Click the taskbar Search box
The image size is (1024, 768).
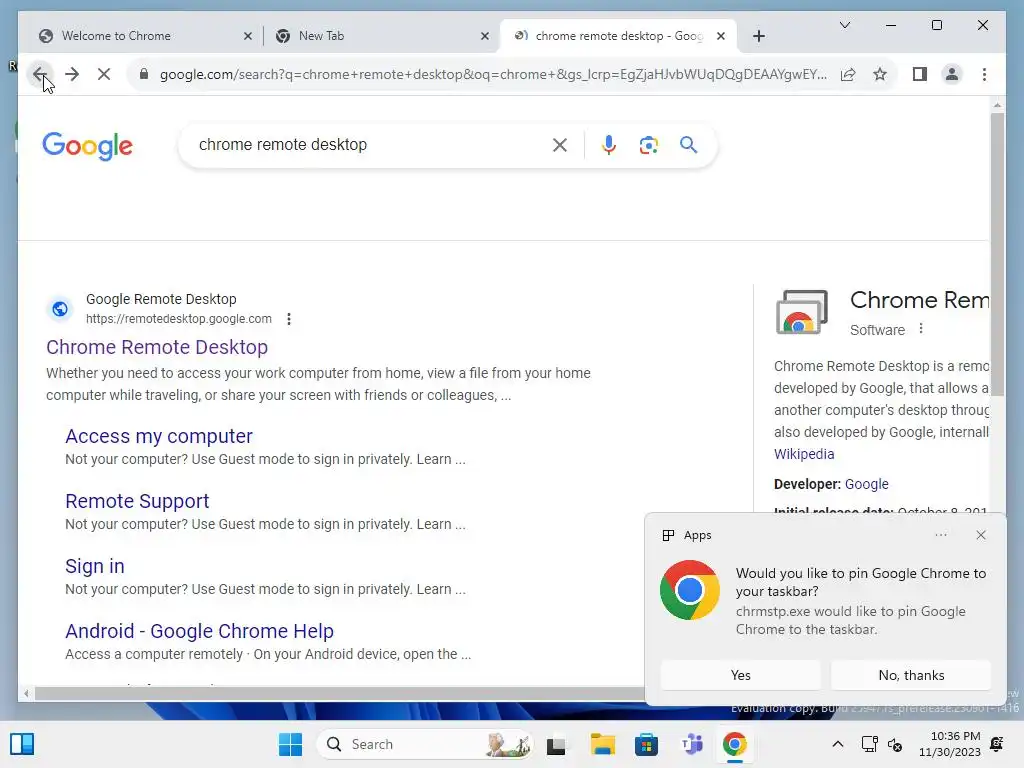click(425, 744)
